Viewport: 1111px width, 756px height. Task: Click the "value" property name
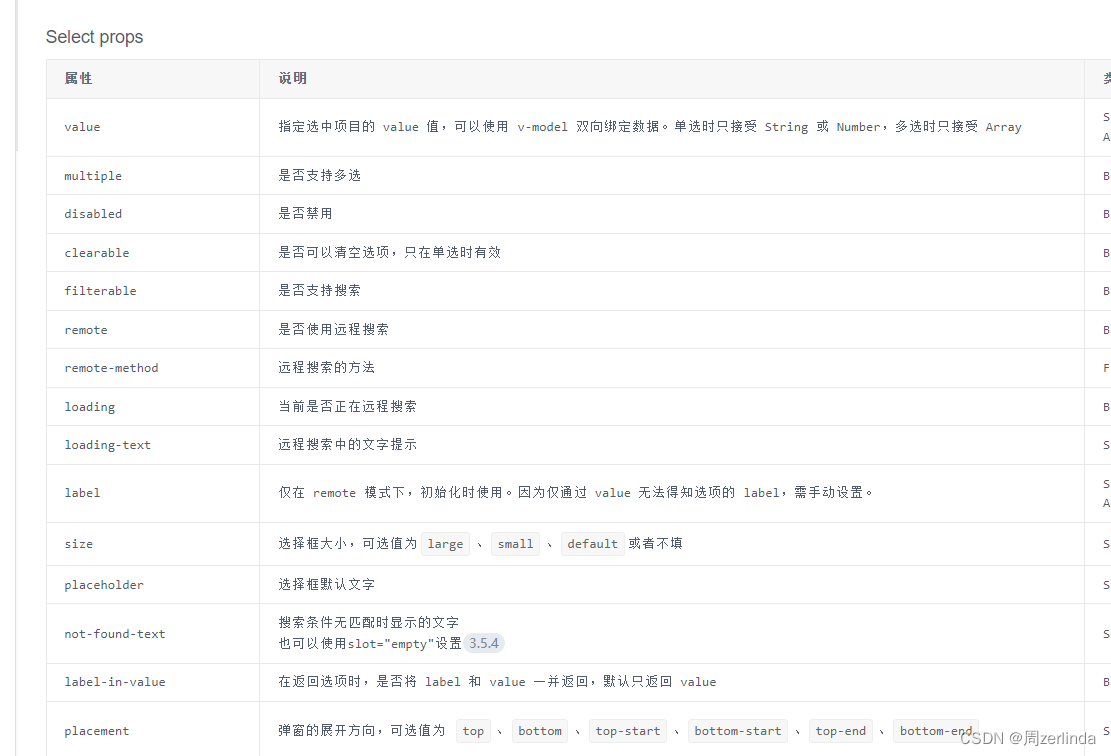point(82,127)
